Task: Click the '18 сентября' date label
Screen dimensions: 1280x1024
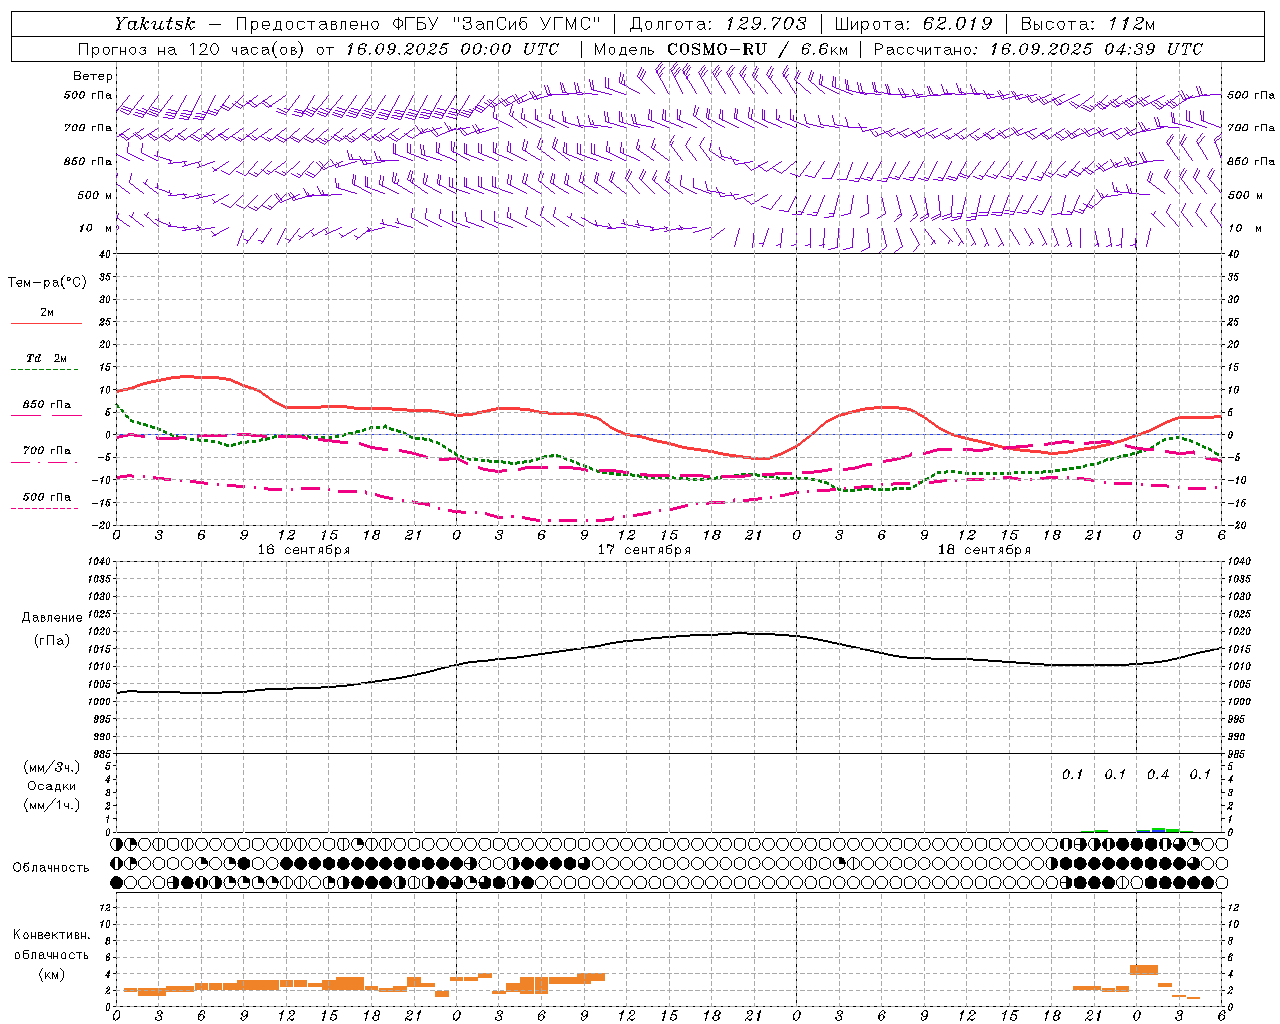Action: coord(984,549)
